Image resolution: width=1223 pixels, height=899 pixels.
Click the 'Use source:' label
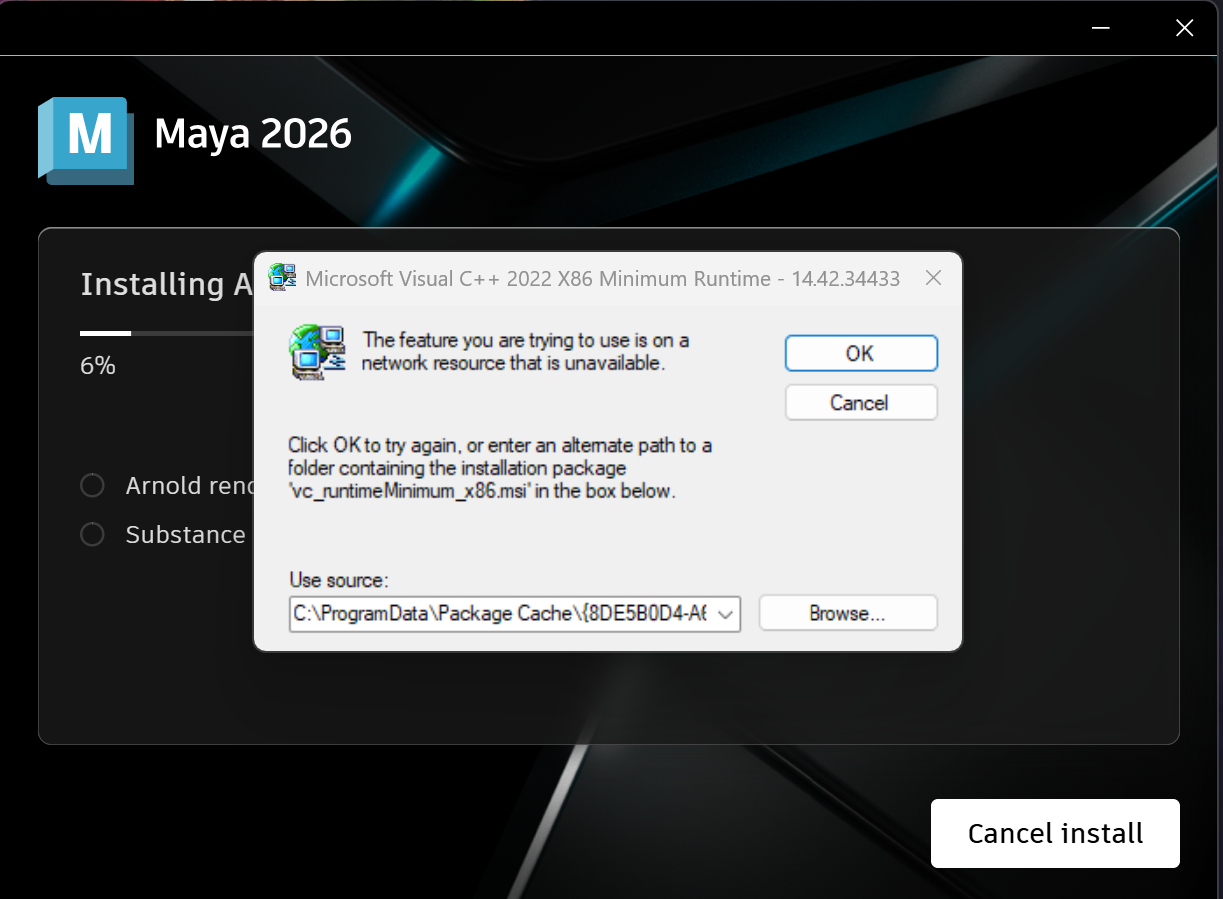[339, 580]
